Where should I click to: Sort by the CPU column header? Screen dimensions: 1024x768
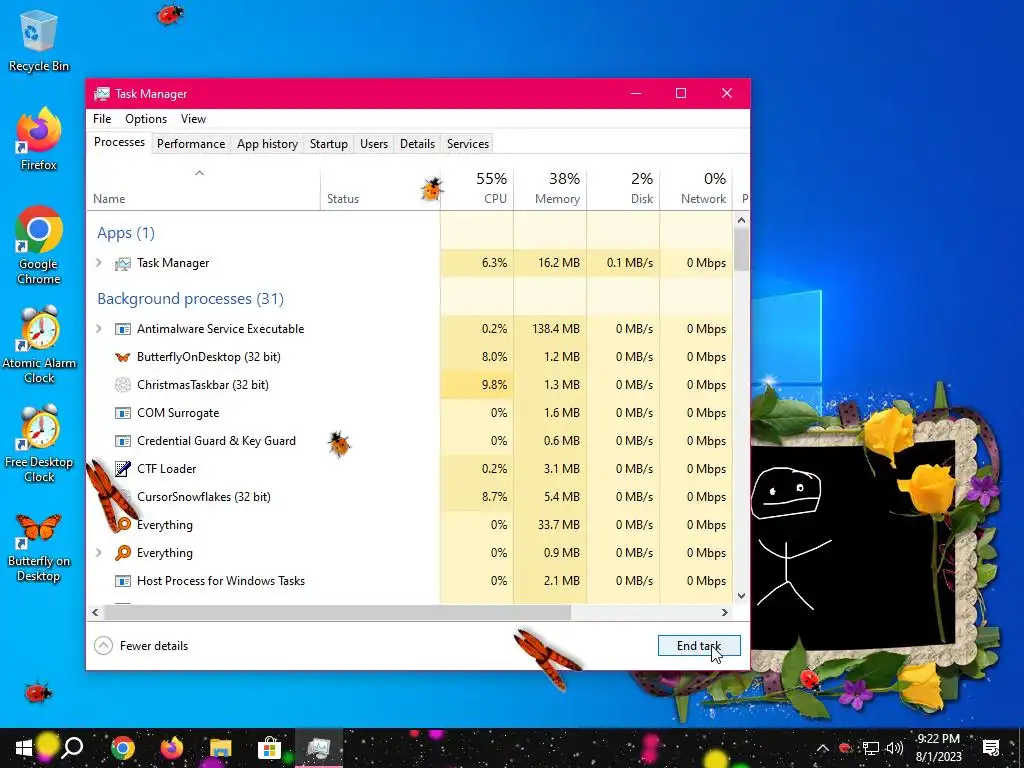[x=477, y=188]
